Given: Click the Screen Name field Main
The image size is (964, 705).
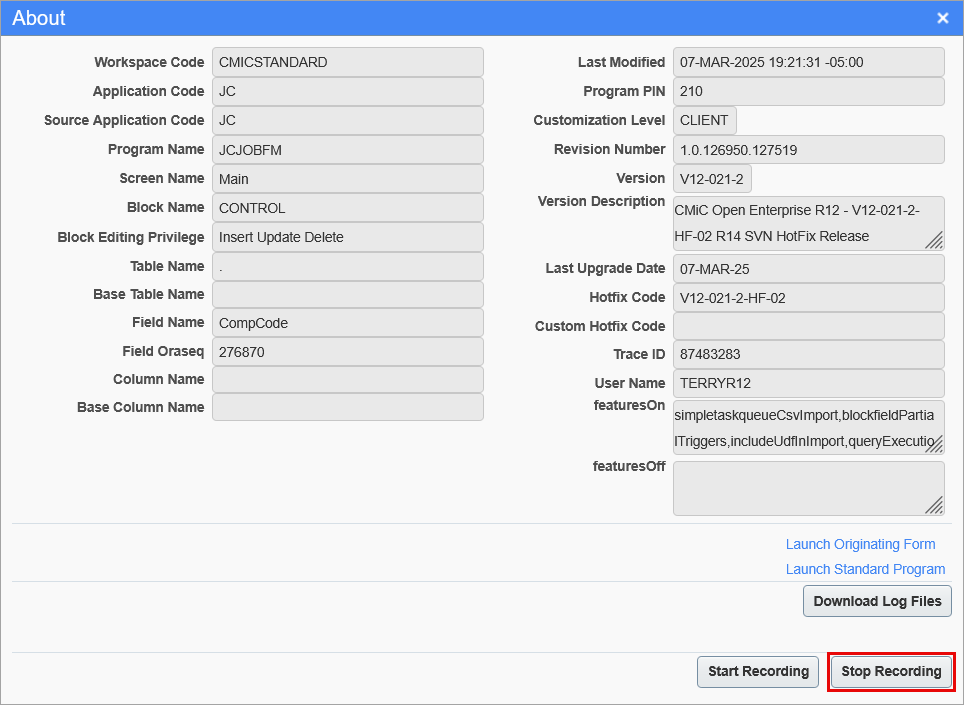Looking at the screenshot, I should [x=348, y=179].
